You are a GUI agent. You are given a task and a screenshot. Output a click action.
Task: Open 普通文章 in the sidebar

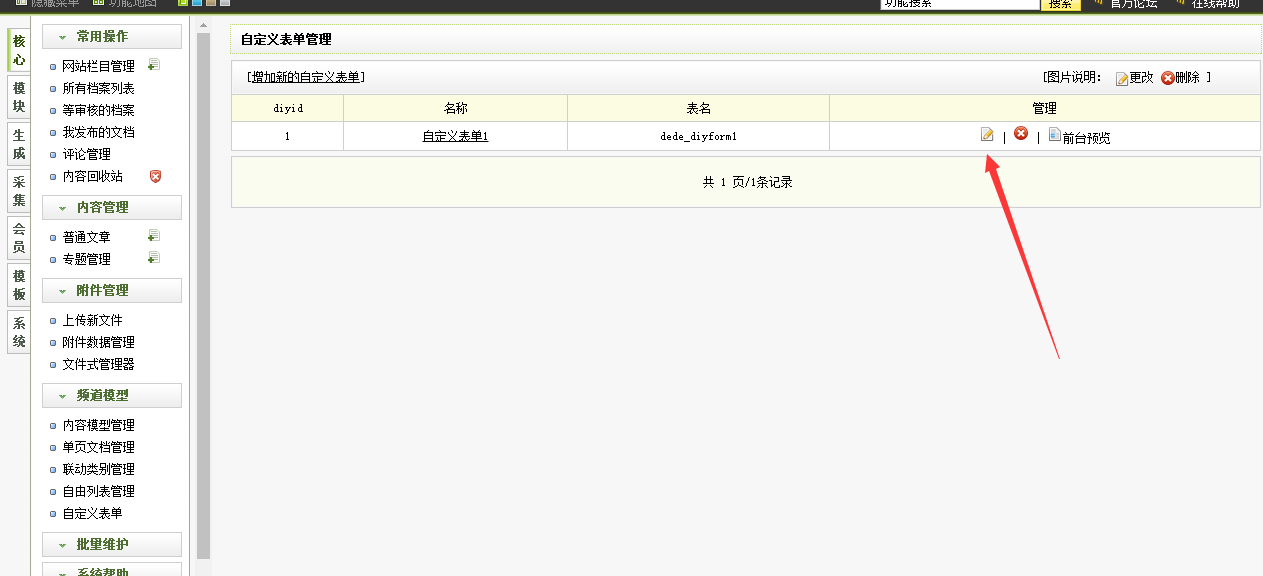pos(86,237)
